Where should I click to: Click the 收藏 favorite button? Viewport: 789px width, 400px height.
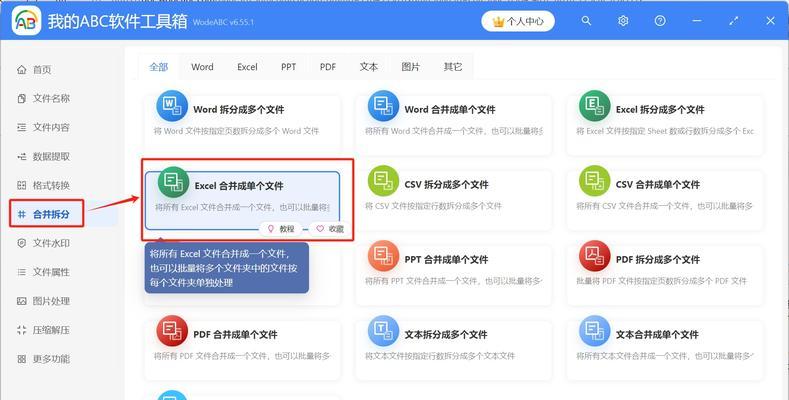(330, 229)
